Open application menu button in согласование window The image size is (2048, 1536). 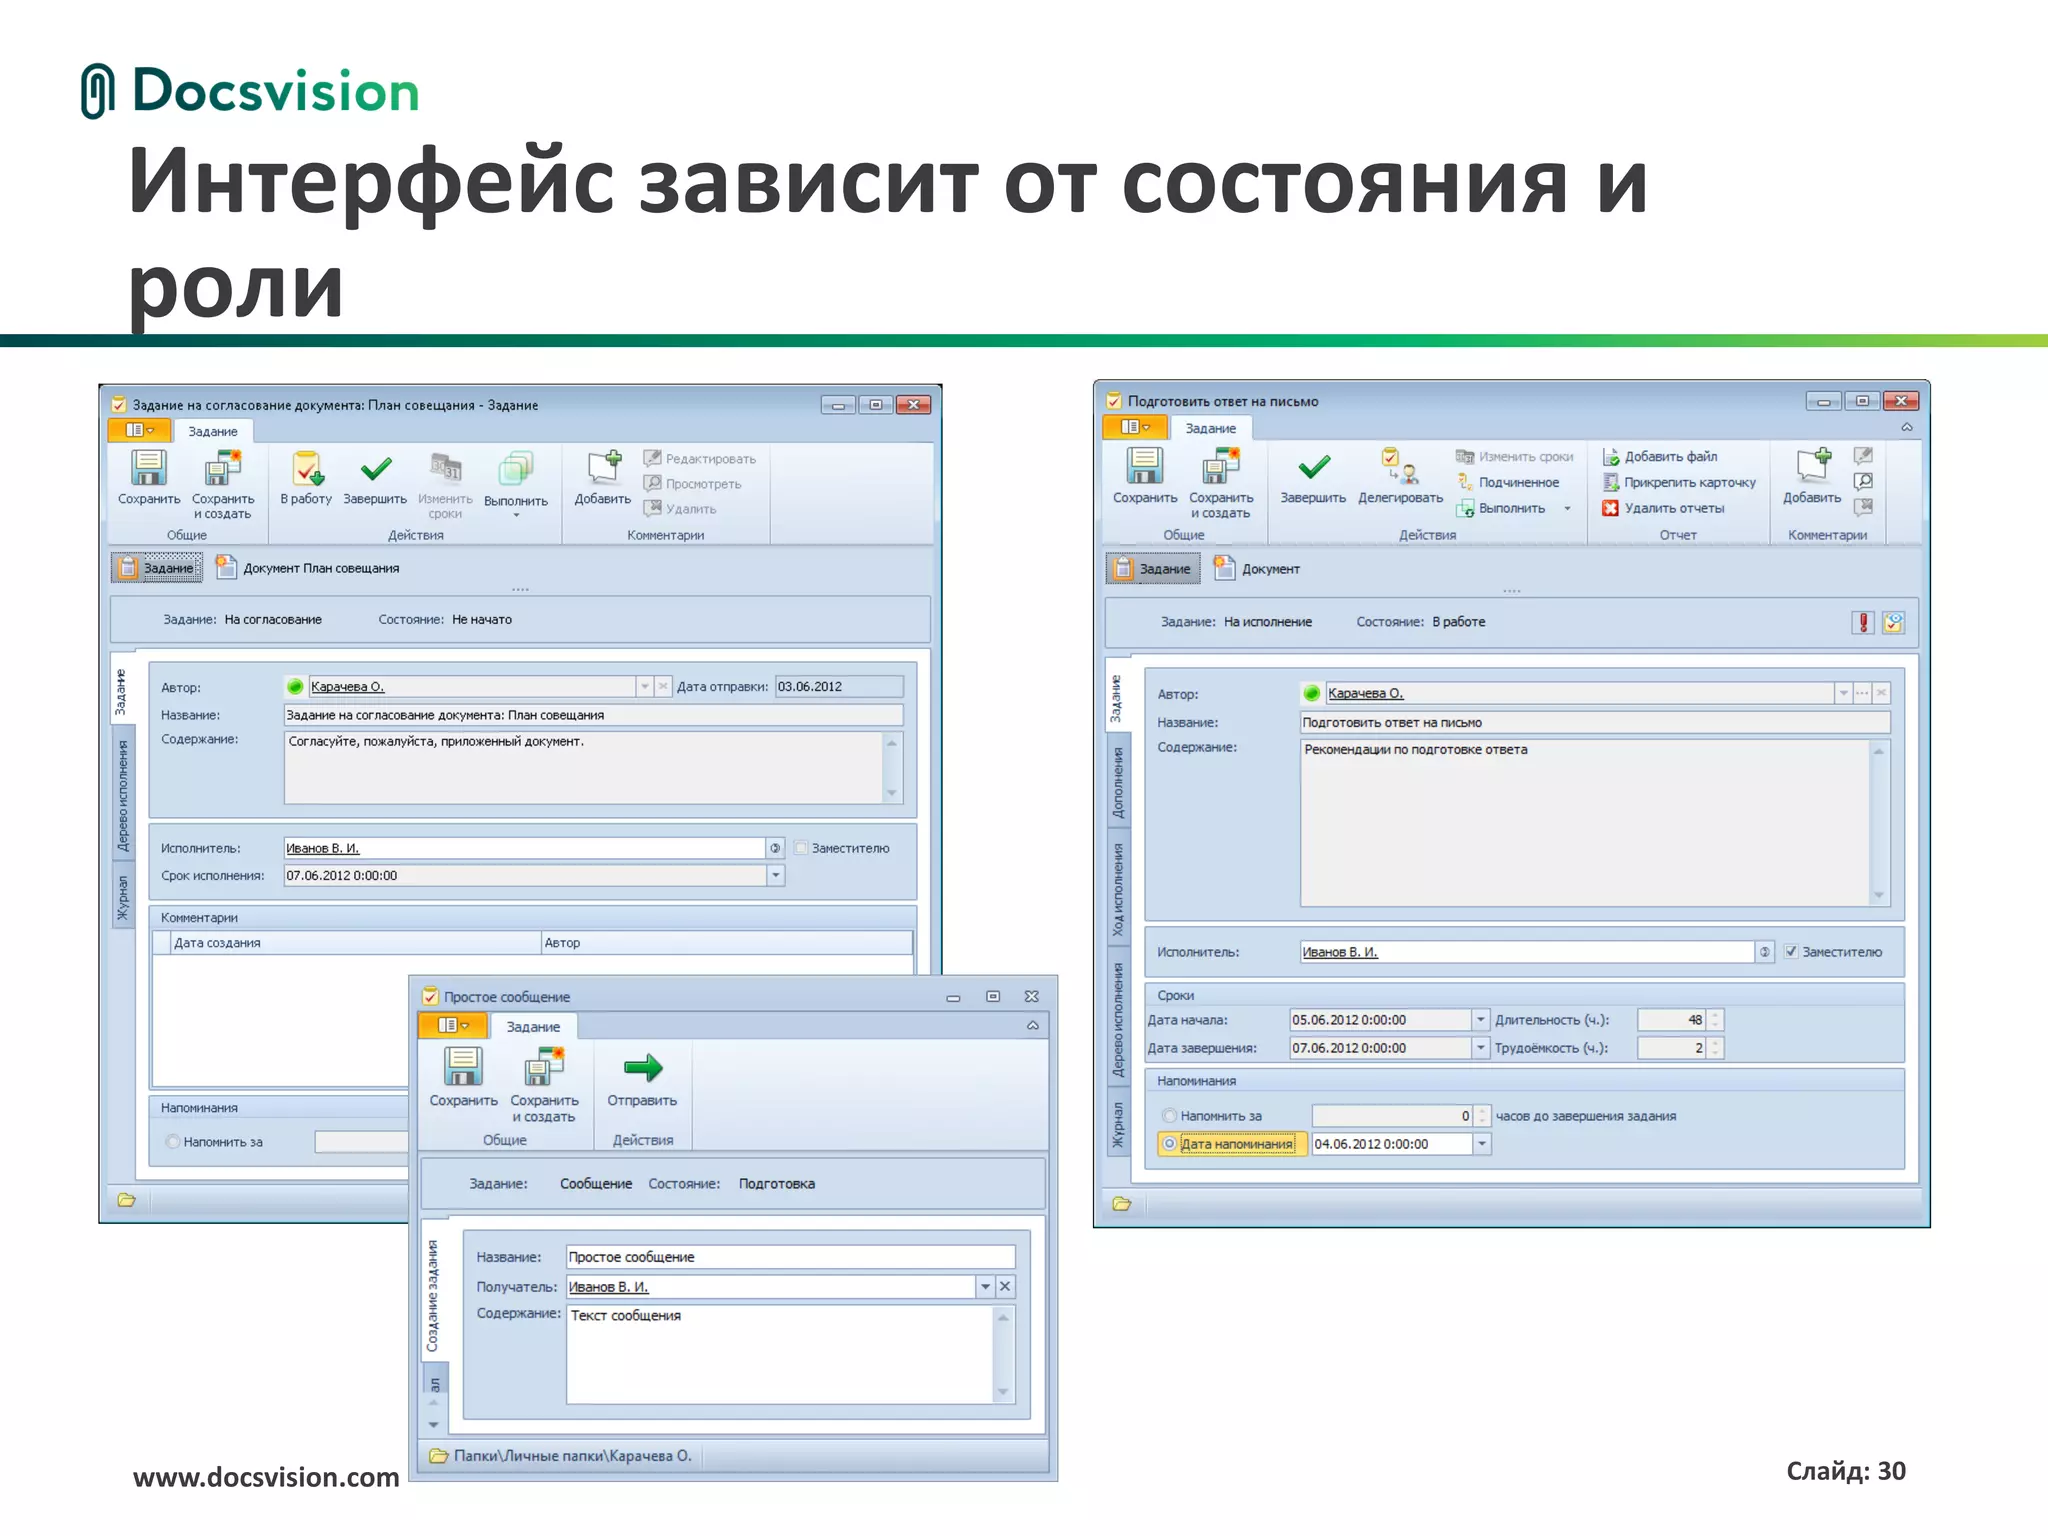point(139,430)
